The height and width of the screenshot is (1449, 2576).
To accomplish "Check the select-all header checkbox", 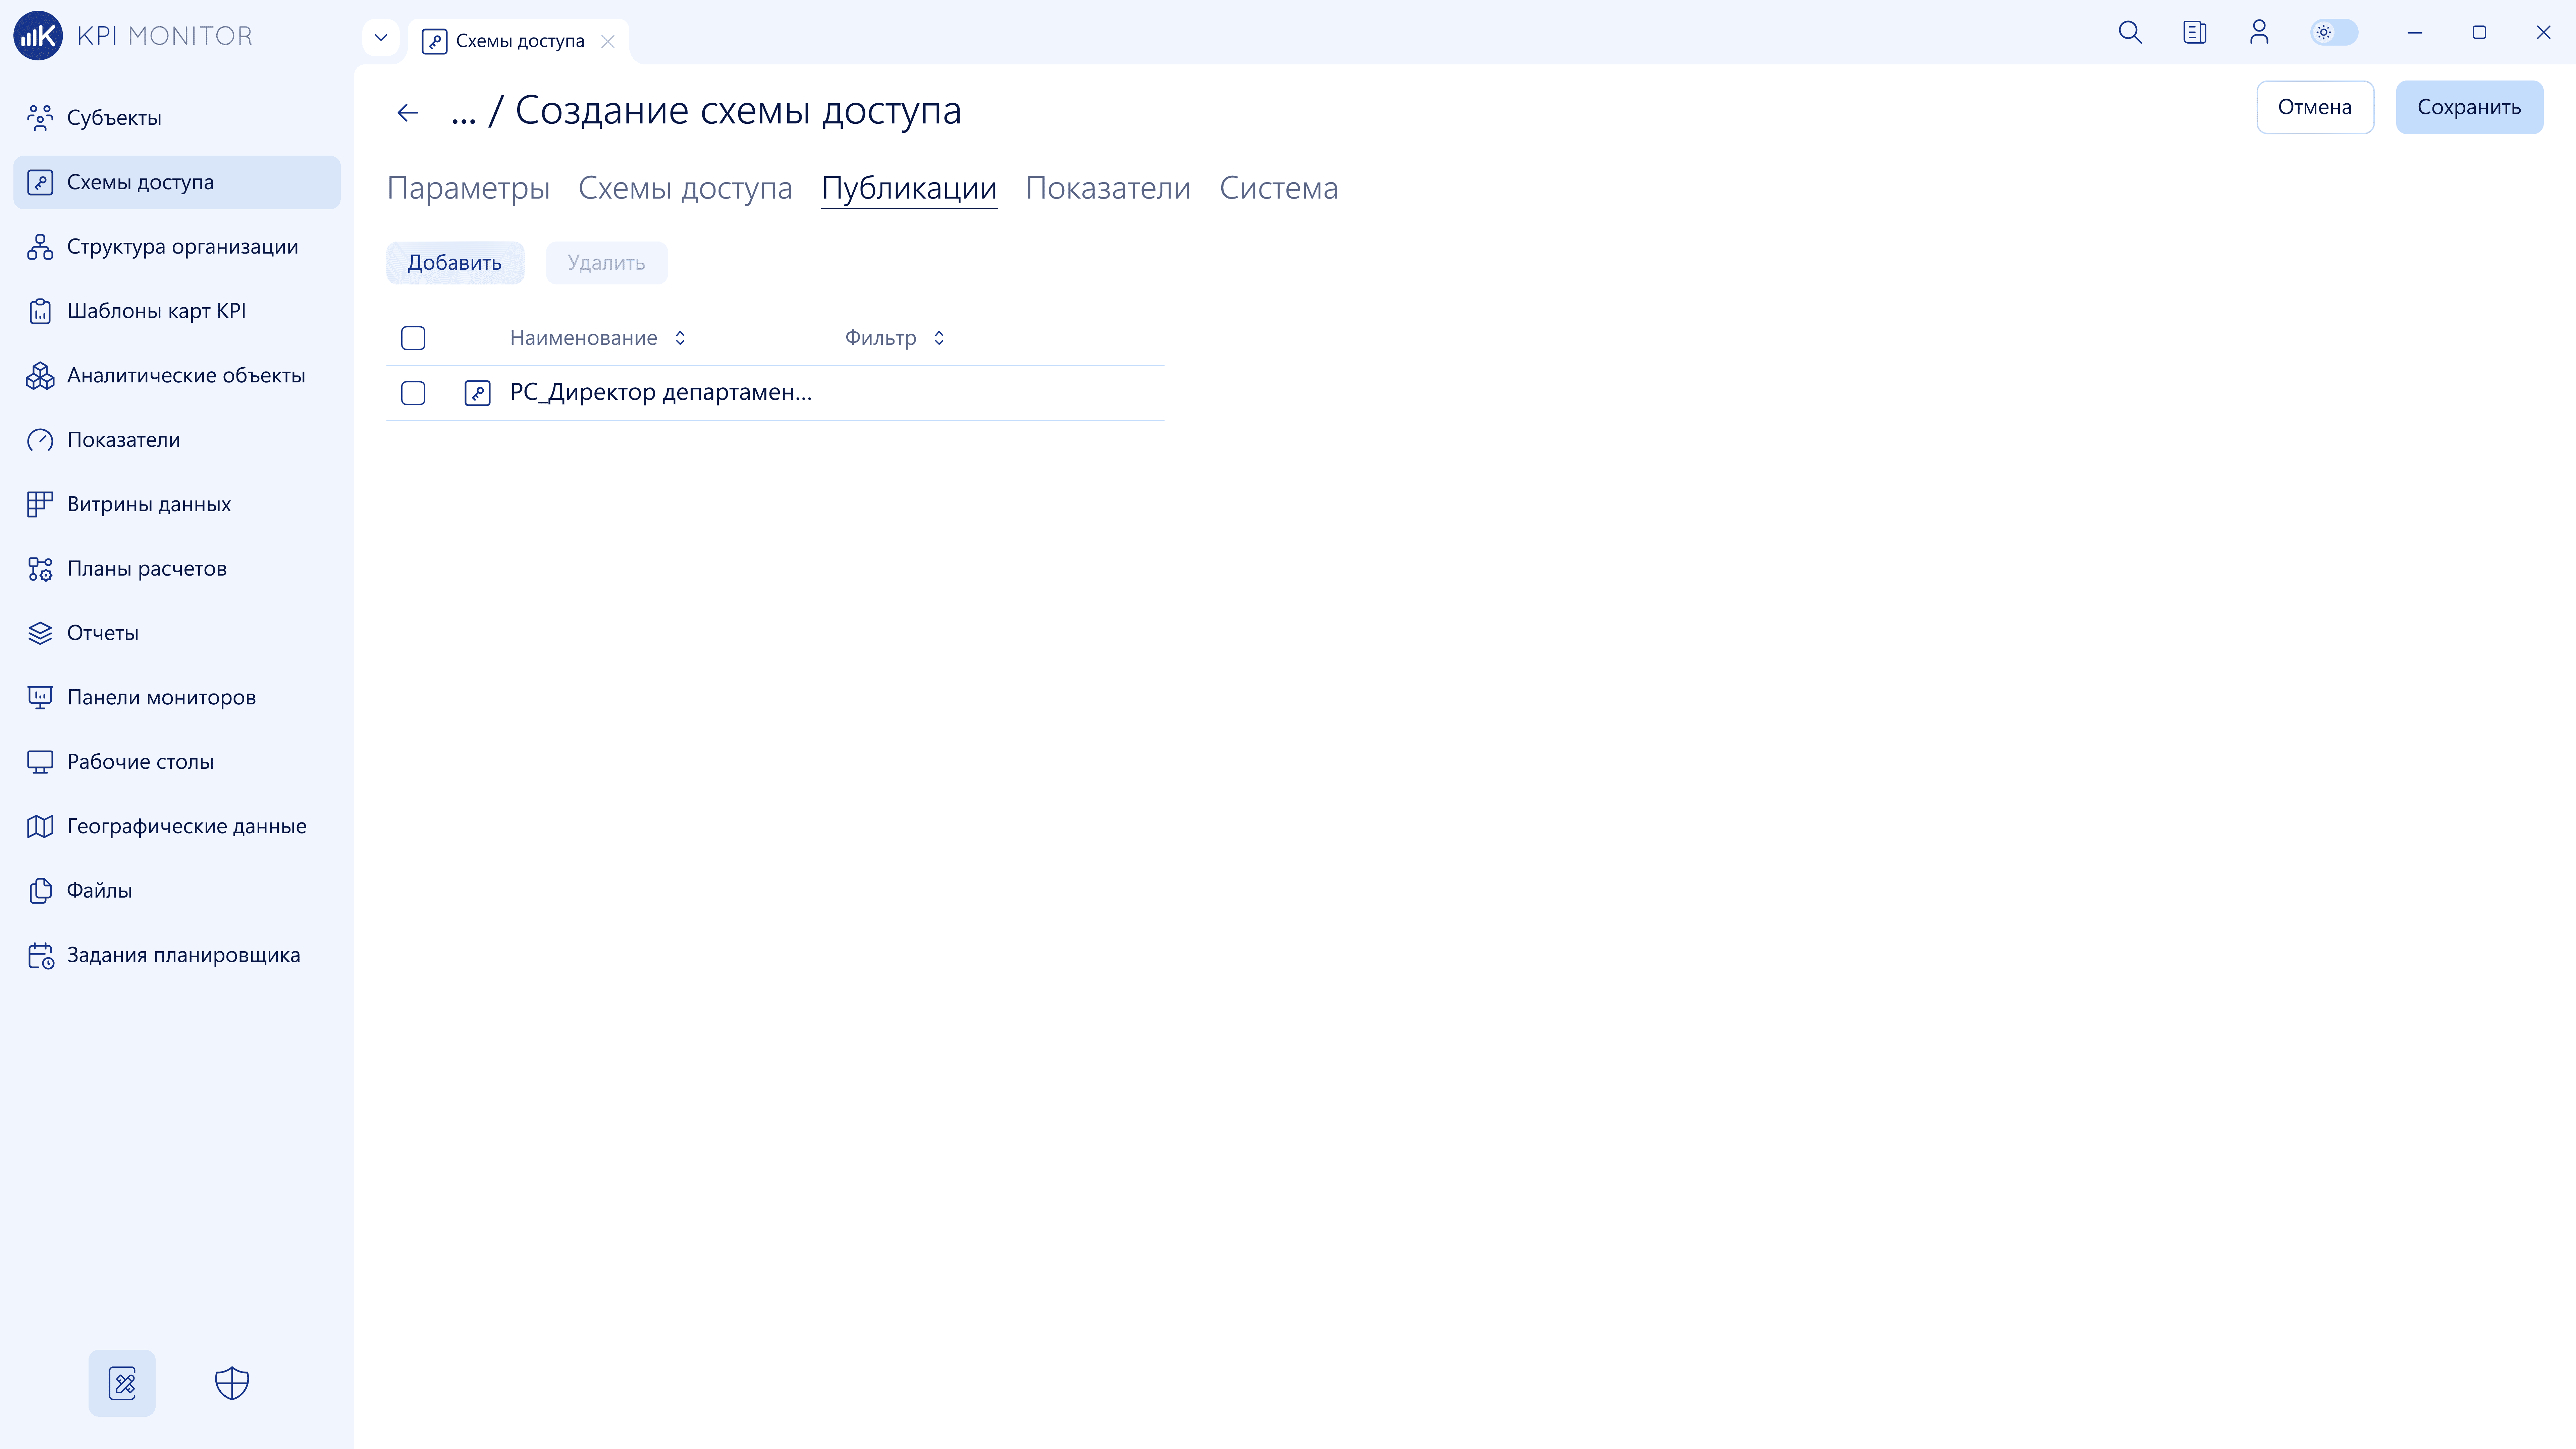I will click(x=413, y=338).
